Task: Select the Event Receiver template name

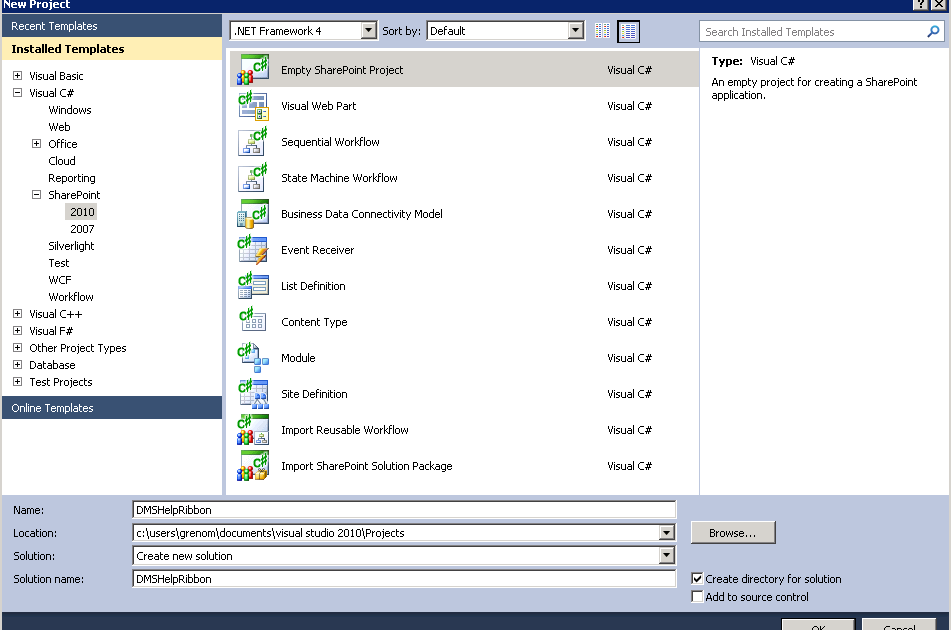Action: pos(317,250)
